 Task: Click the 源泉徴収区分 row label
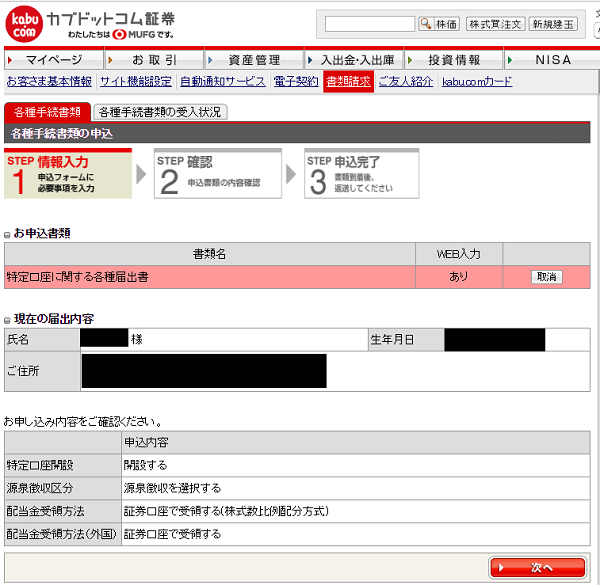[x=63, y=488]
